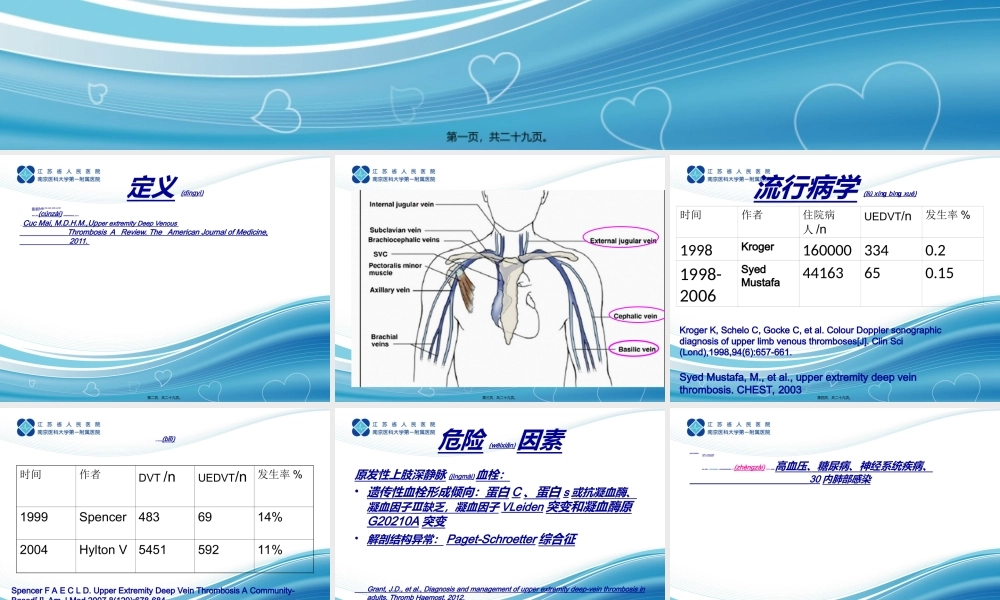Select the circled Basilic vein label
This screenshot has height=600, width=1000.
pyautogui.click(x=634, y=349)
